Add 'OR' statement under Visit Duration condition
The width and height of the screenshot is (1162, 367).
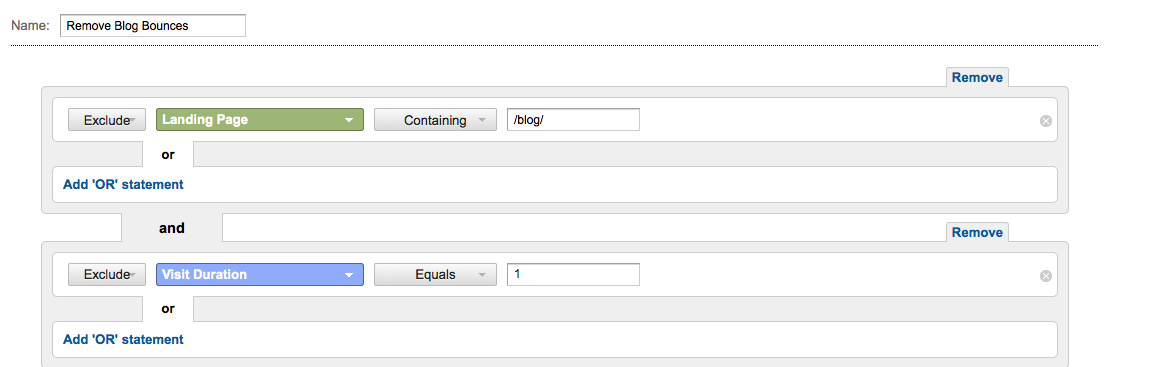tap(123, 340)
